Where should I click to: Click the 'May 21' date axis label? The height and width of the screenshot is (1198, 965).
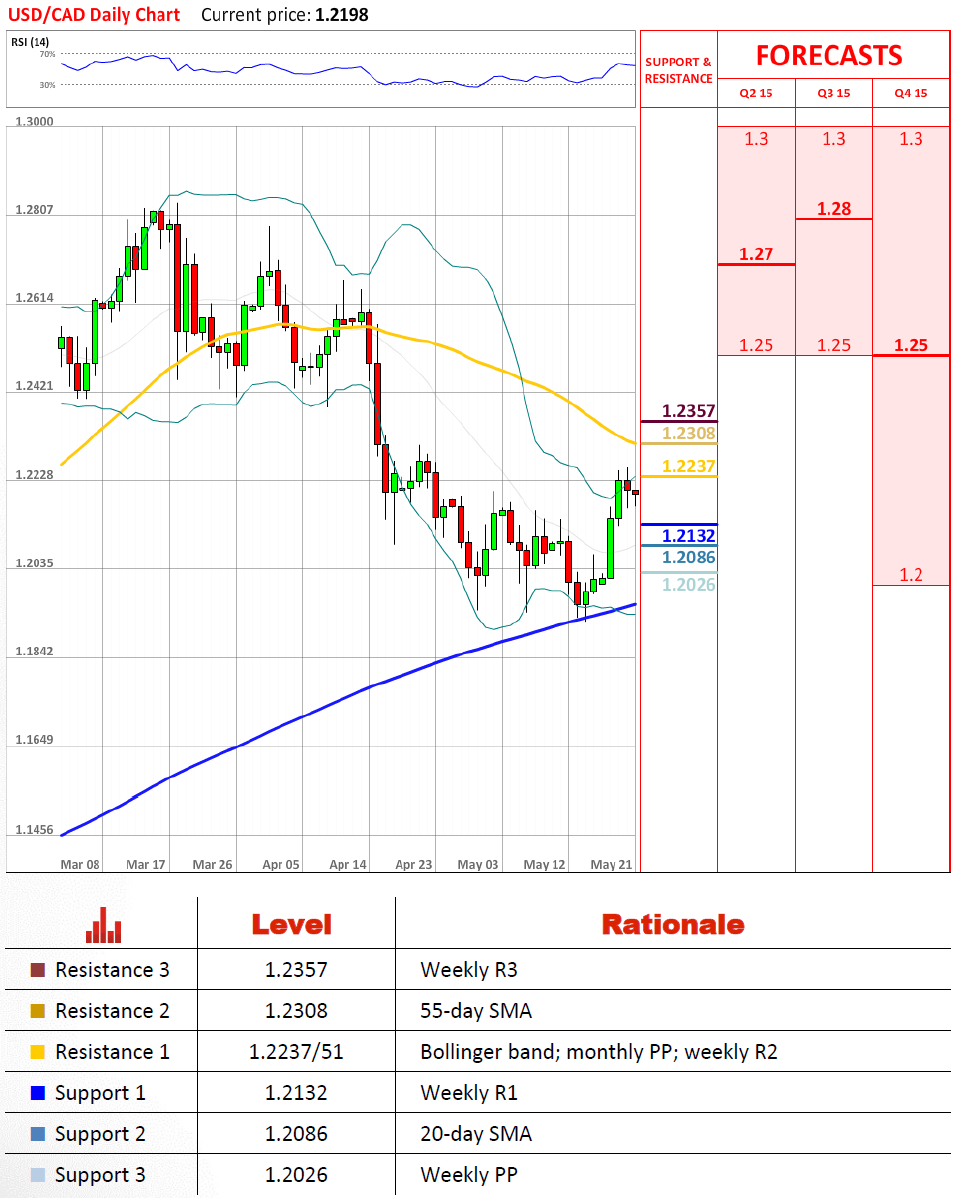tap(611, 864)
